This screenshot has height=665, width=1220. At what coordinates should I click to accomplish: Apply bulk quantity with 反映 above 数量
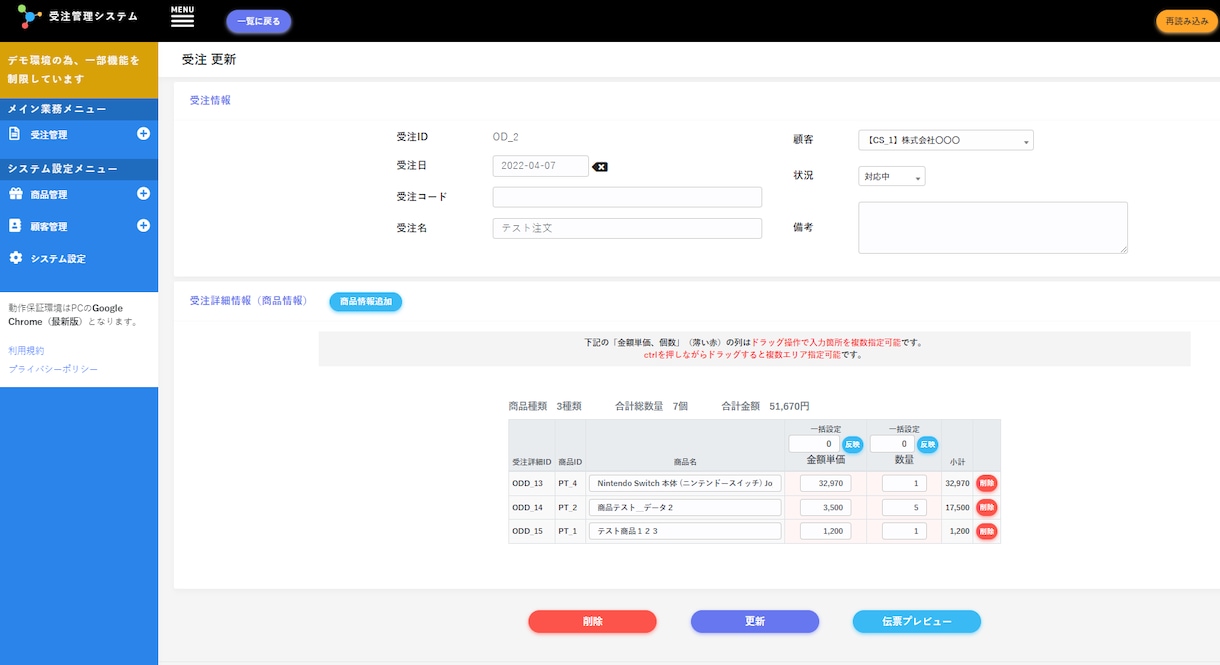tap(928, 444)
